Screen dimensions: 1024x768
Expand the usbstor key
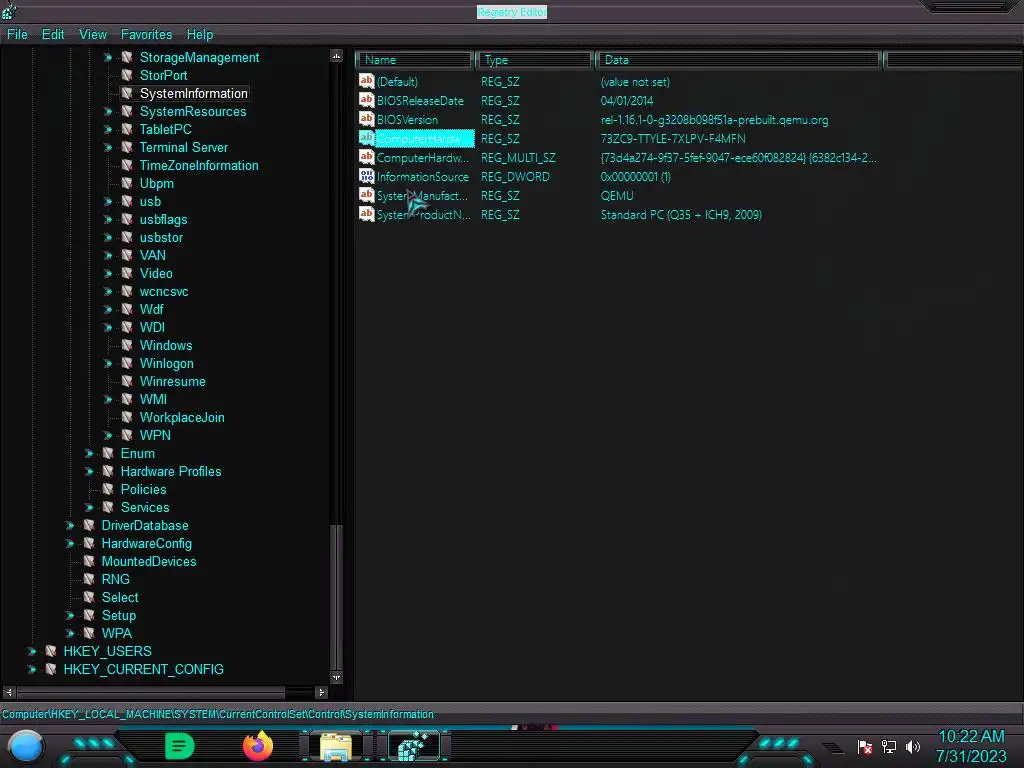tap(108, 238)
